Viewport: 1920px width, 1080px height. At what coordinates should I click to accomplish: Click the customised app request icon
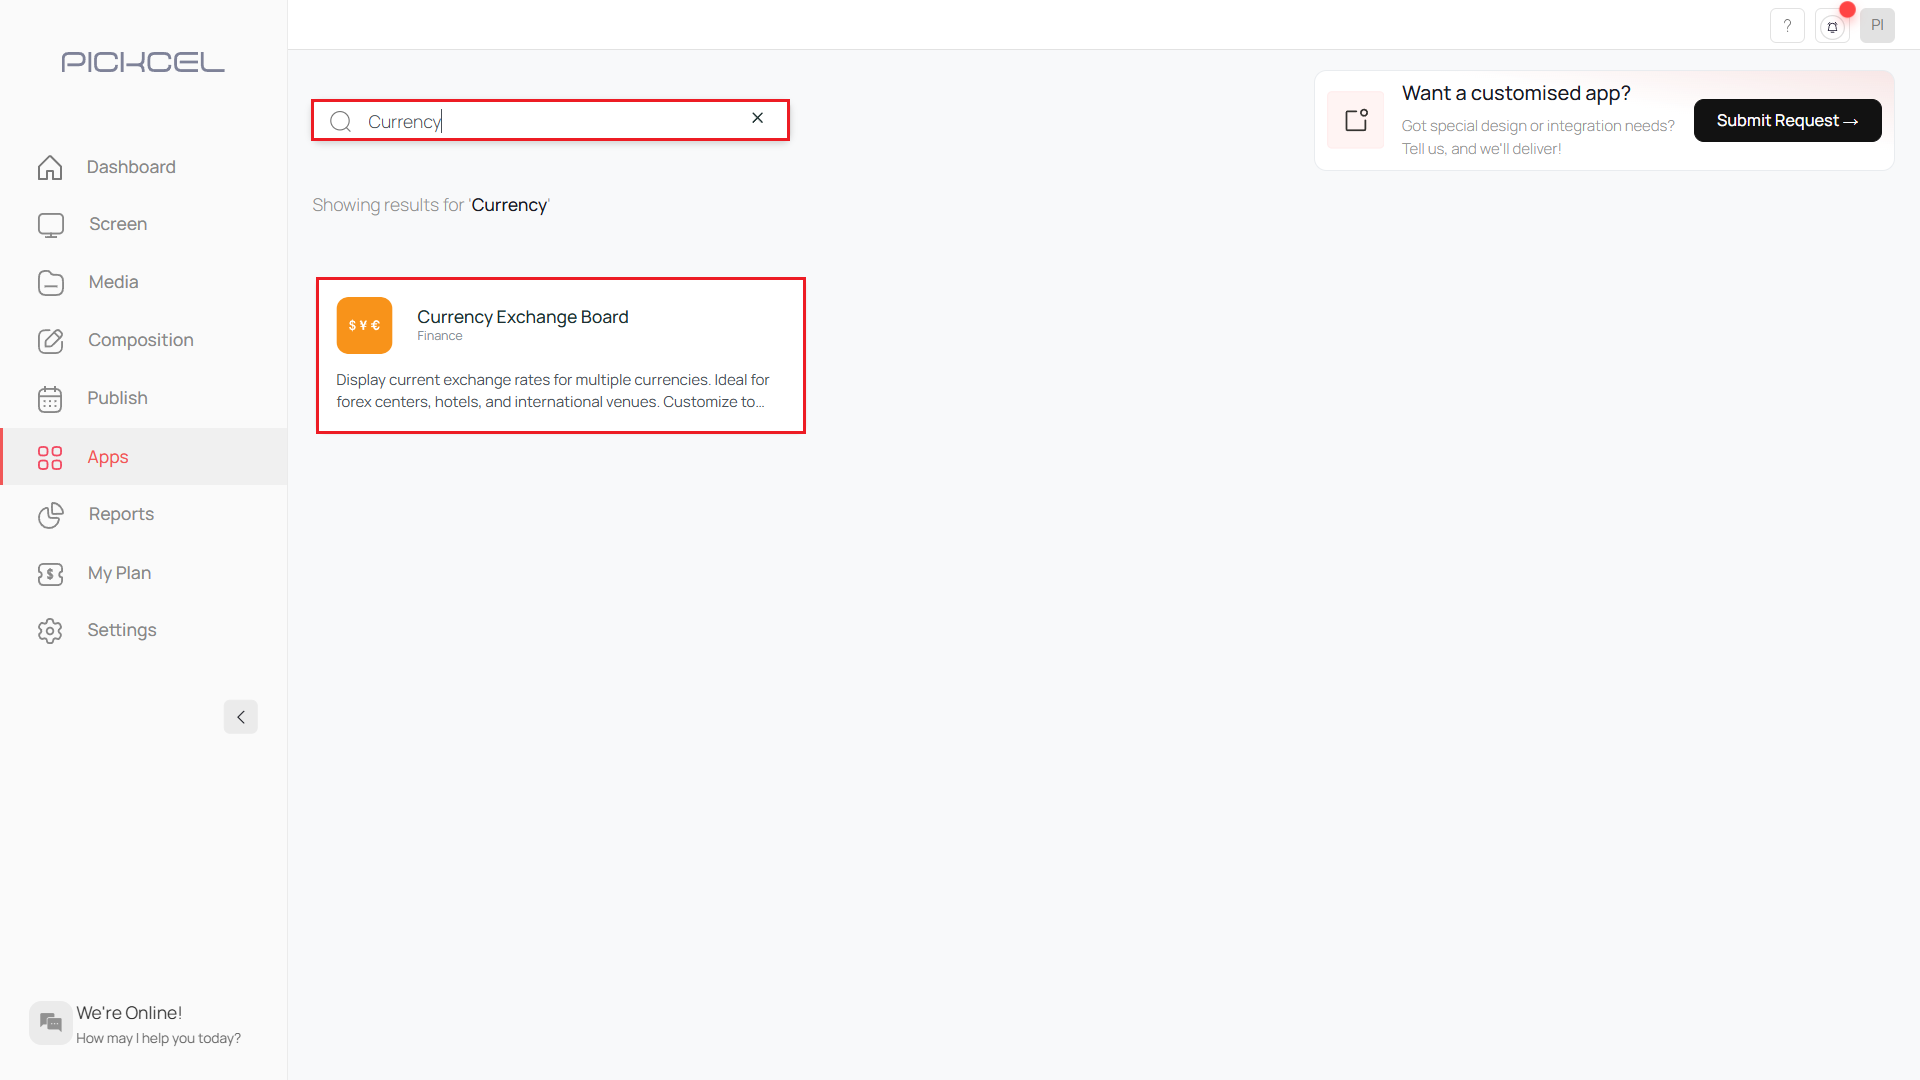1355,120
